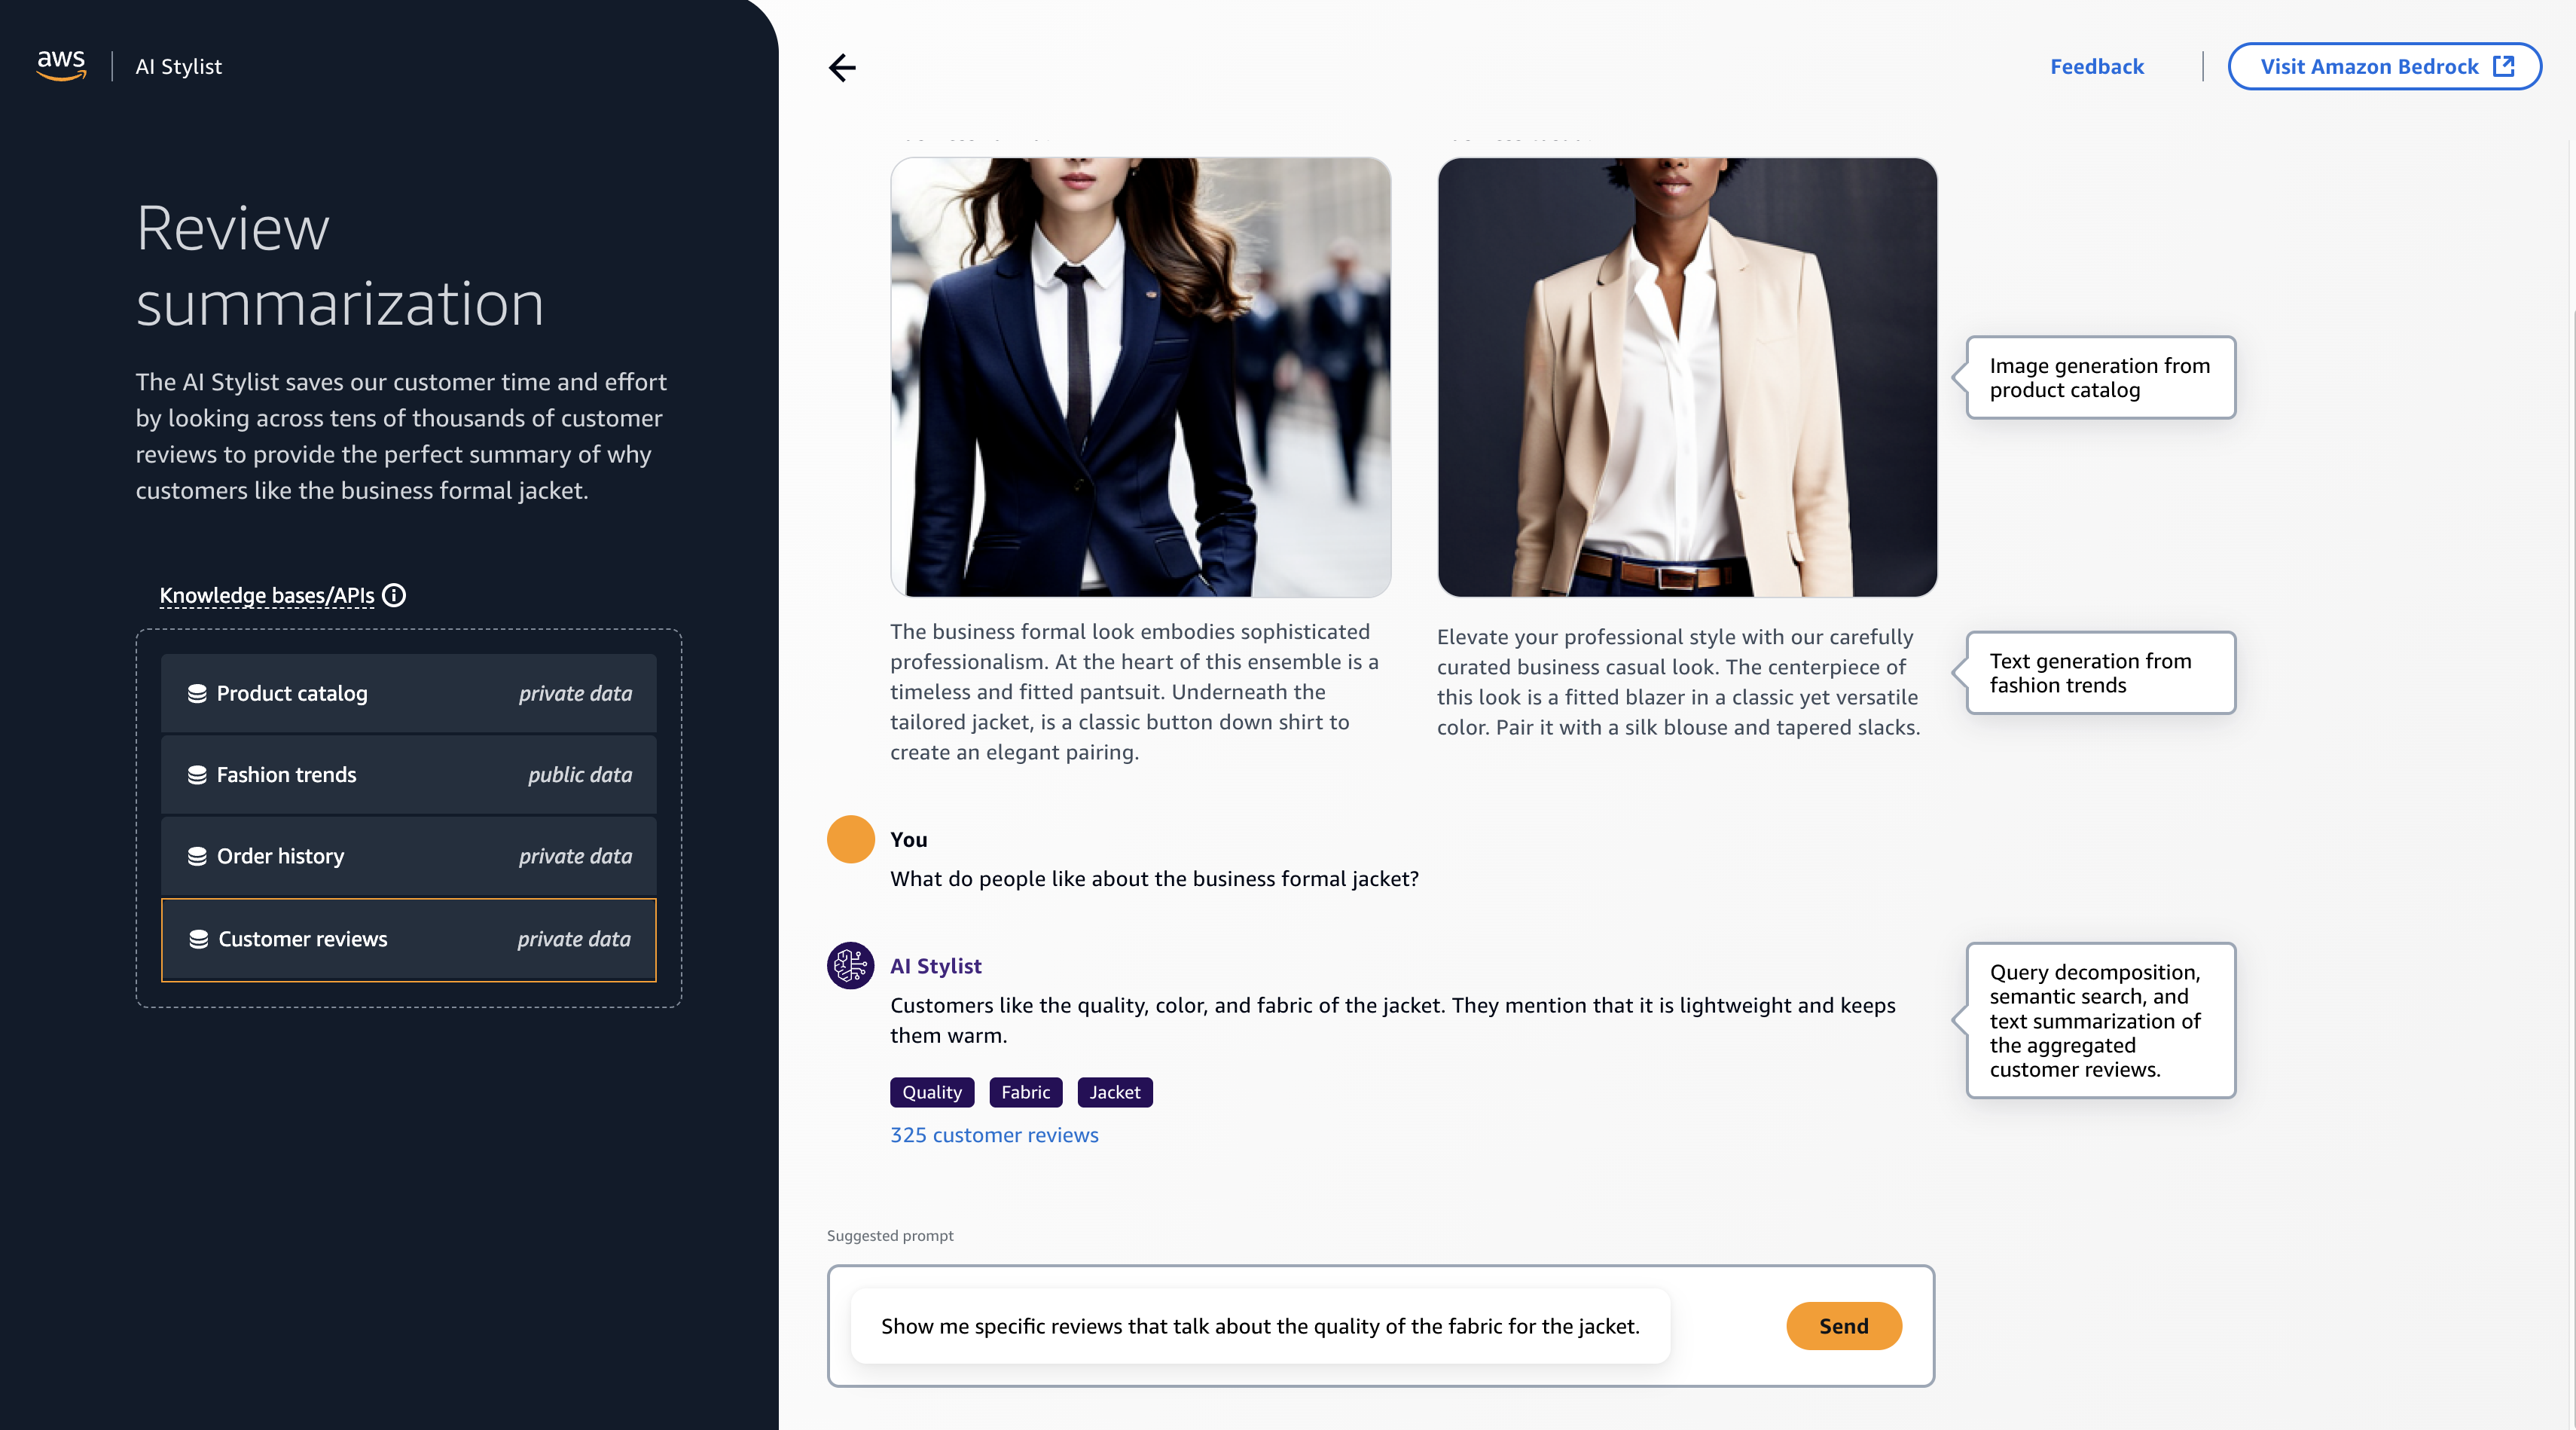Click the database icon beside Product catalog
This screenshot has width=2576, height=1430.
coord(197,693)
